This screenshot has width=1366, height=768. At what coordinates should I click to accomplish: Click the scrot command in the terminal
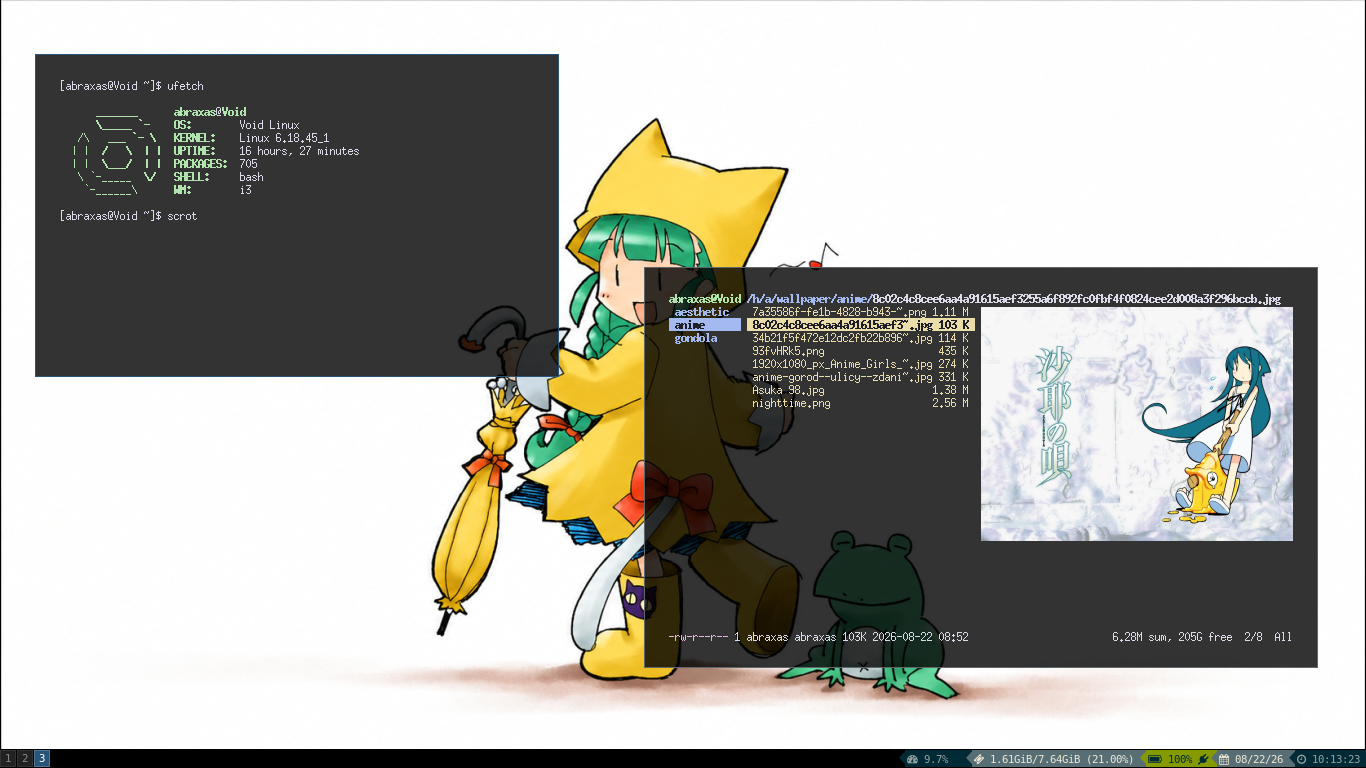(x=182, y=216)
